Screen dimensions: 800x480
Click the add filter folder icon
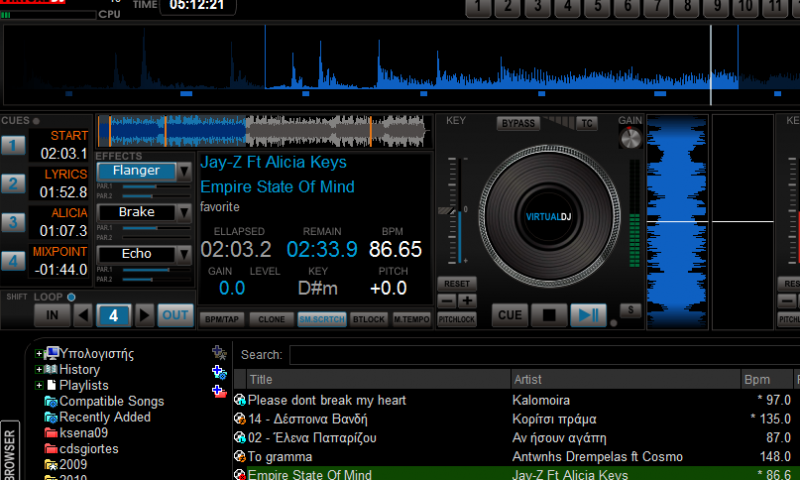click(x=219, y=372)
